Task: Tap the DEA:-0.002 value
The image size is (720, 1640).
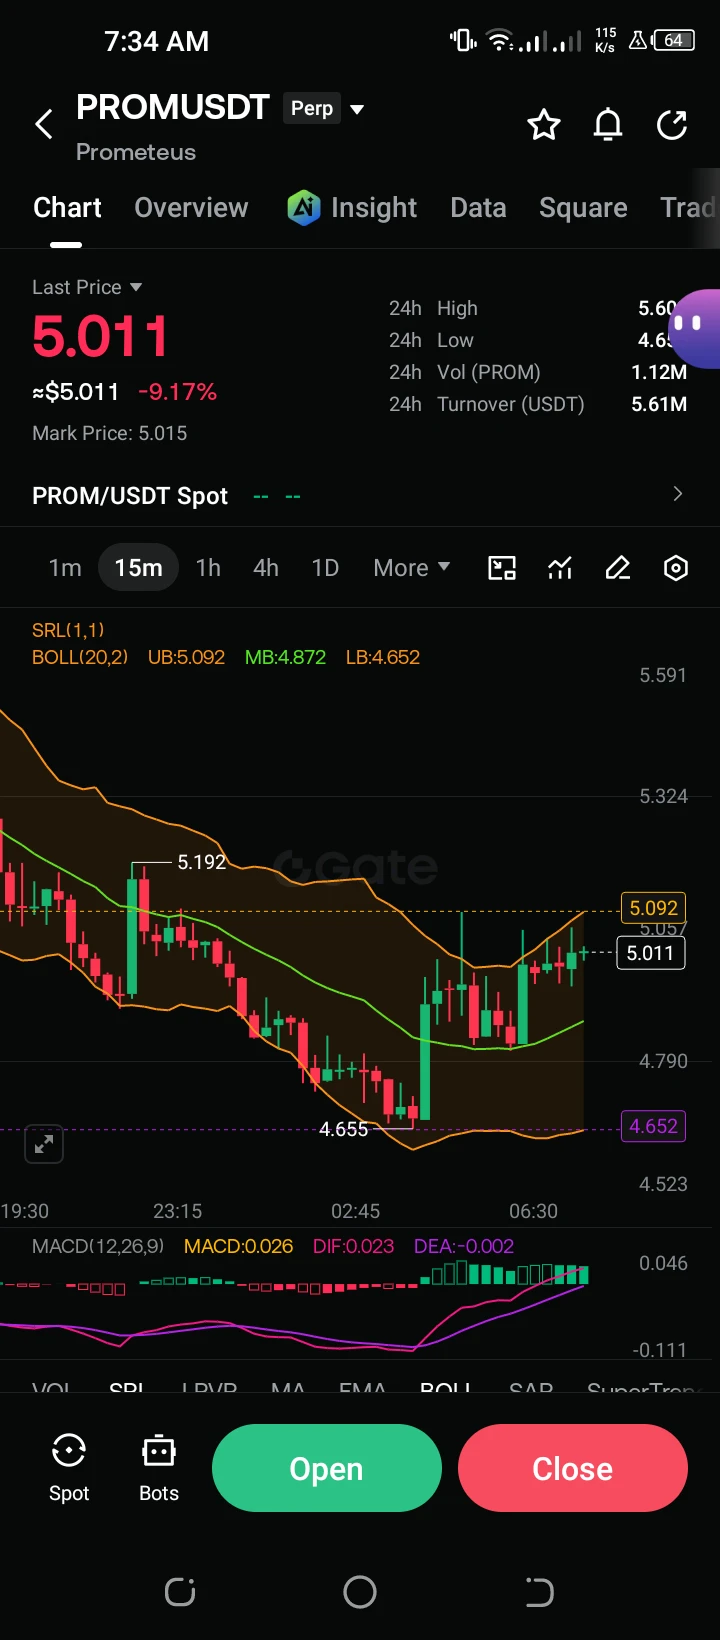Action: point(464,1246)
